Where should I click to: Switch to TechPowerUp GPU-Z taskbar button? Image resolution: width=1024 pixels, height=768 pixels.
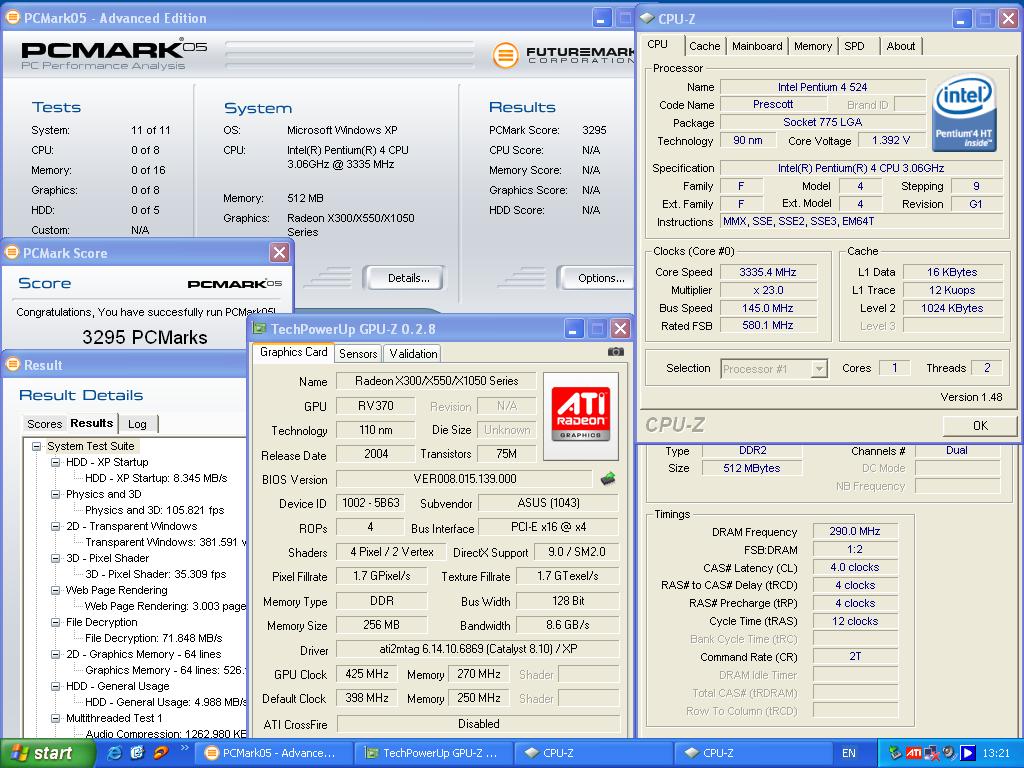[434, 753]
